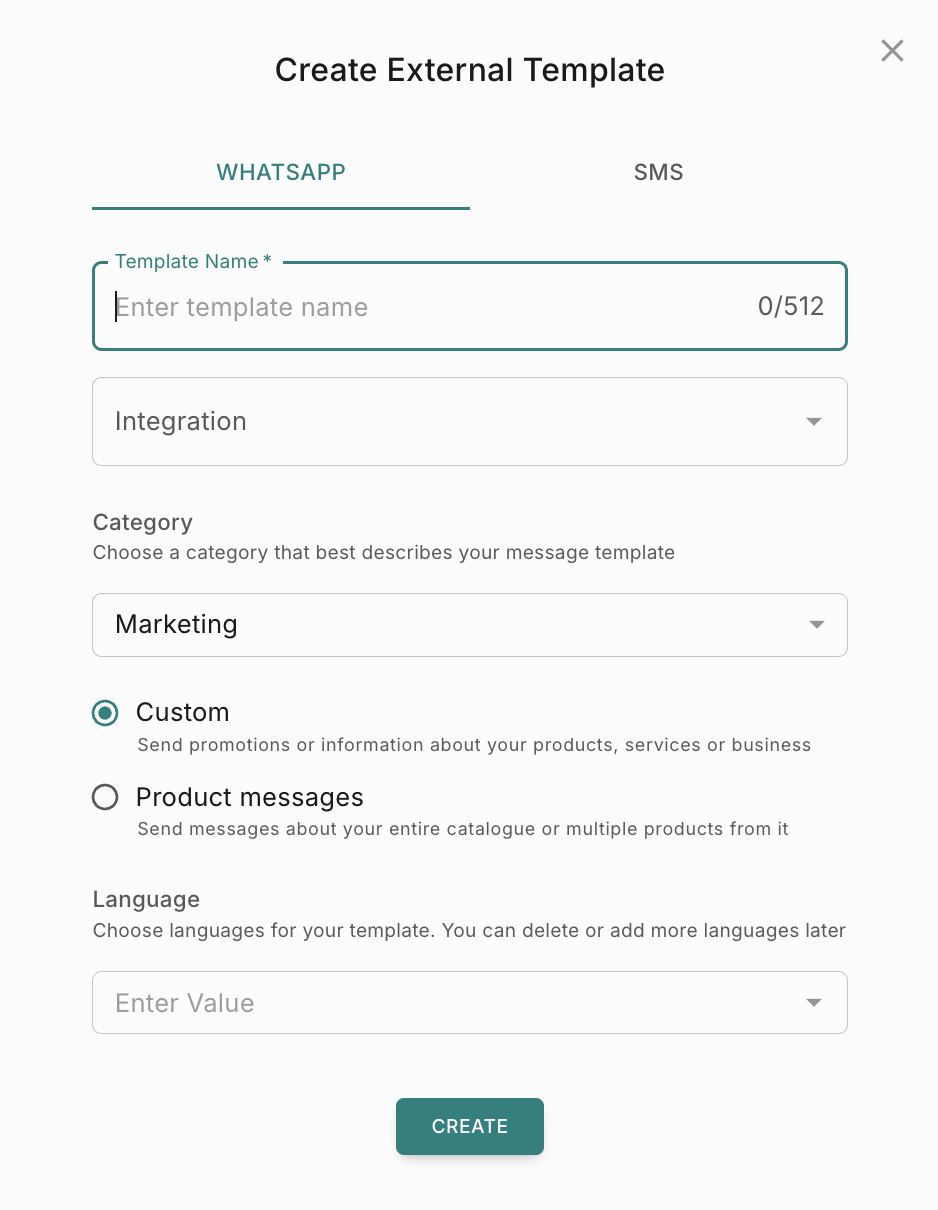Click the Integration dropdown arrow icon
The width and height of the screenshot is (938, 1210).
(814, 422)
